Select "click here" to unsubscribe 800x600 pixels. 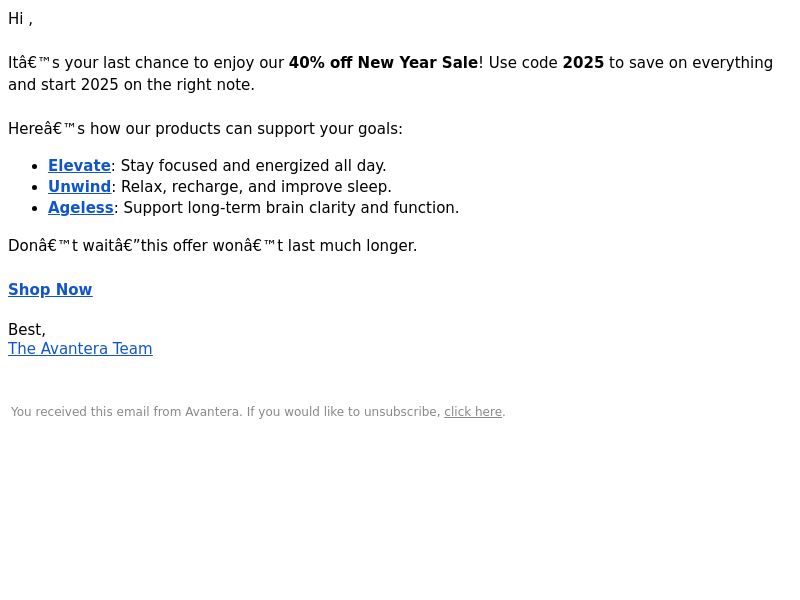[x=473, y=412]
